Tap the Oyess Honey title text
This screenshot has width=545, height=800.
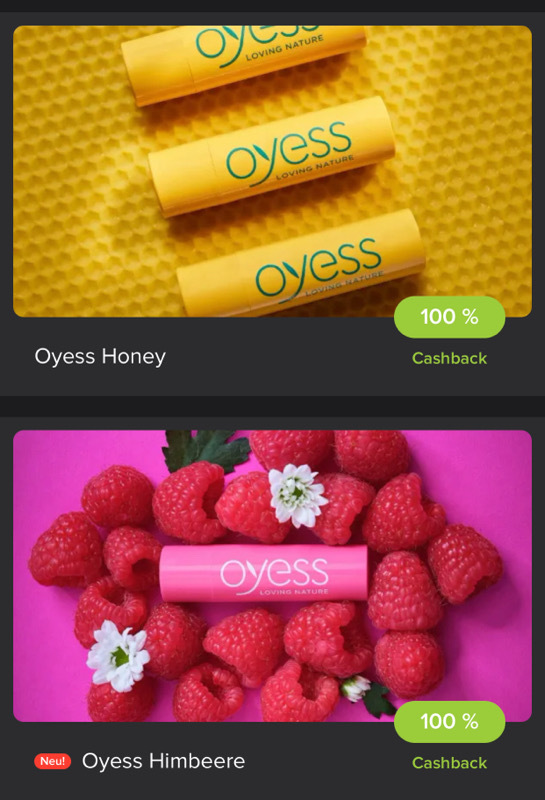pos(100,356)
